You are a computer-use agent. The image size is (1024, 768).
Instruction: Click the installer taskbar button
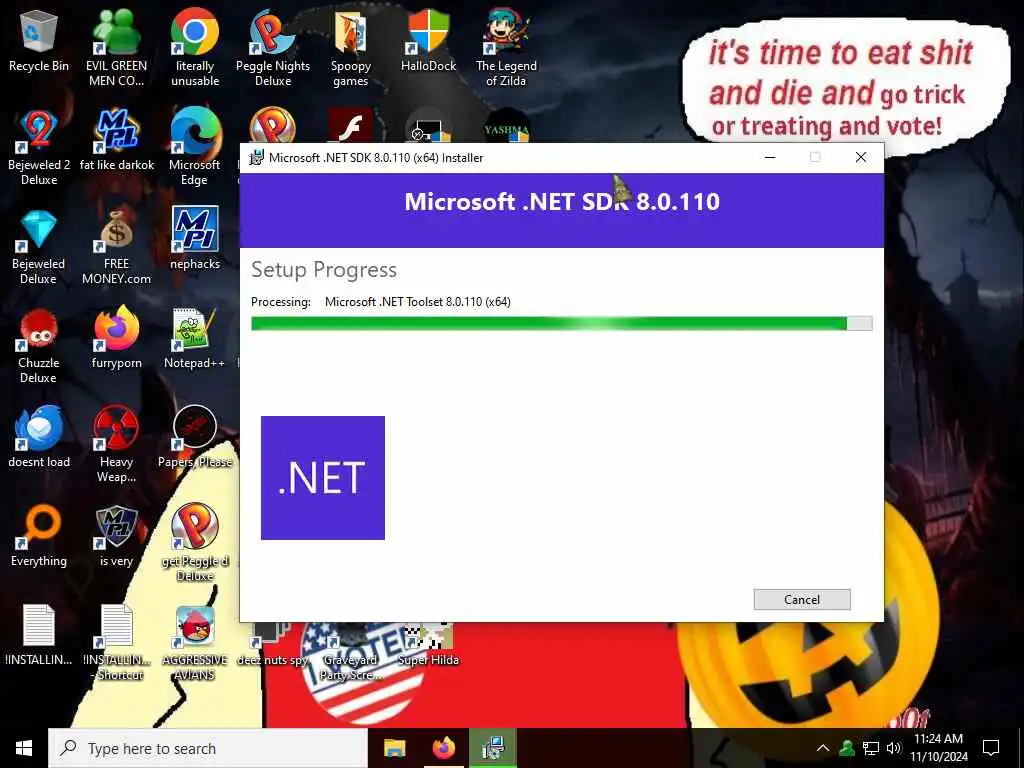click(492, 748)
